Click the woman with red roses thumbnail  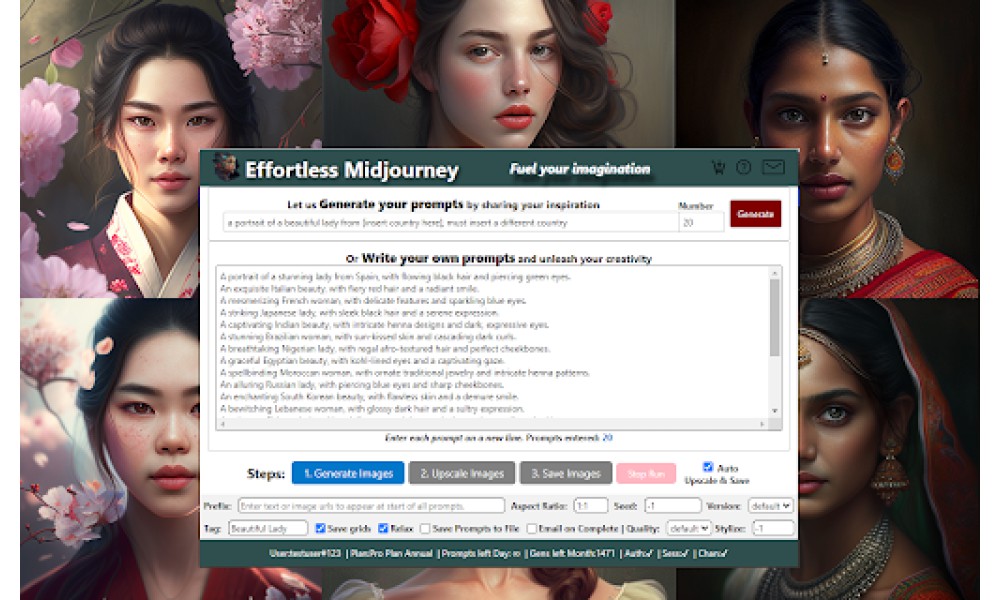pos(498,73)
